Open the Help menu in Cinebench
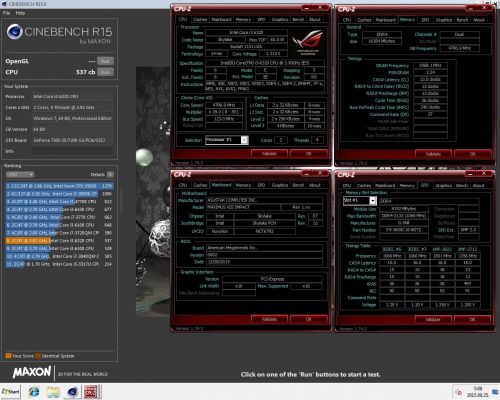 [20, 13]
